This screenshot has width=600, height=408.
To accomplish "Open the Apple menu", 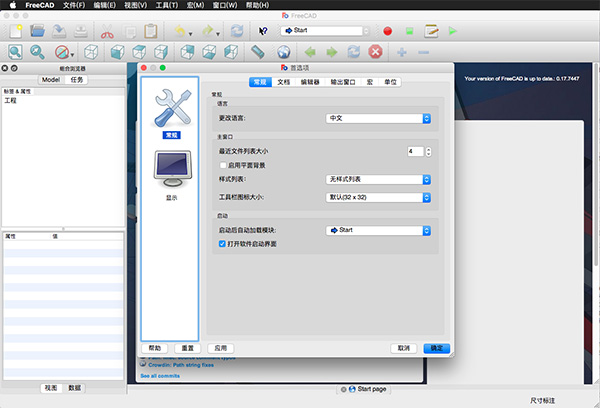I will (13, 5).
